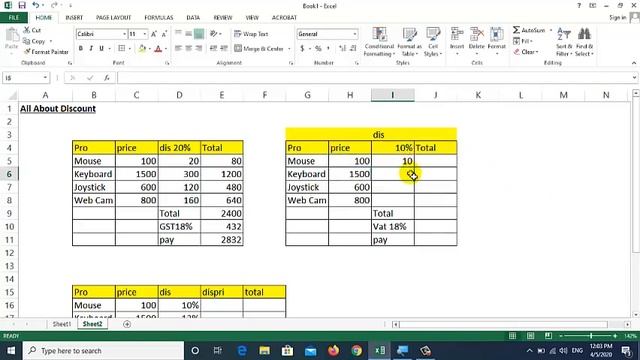Switch to Page Break Preview in status bar
Viewport: 640px width, 360px height.
(x=548, y=336)
